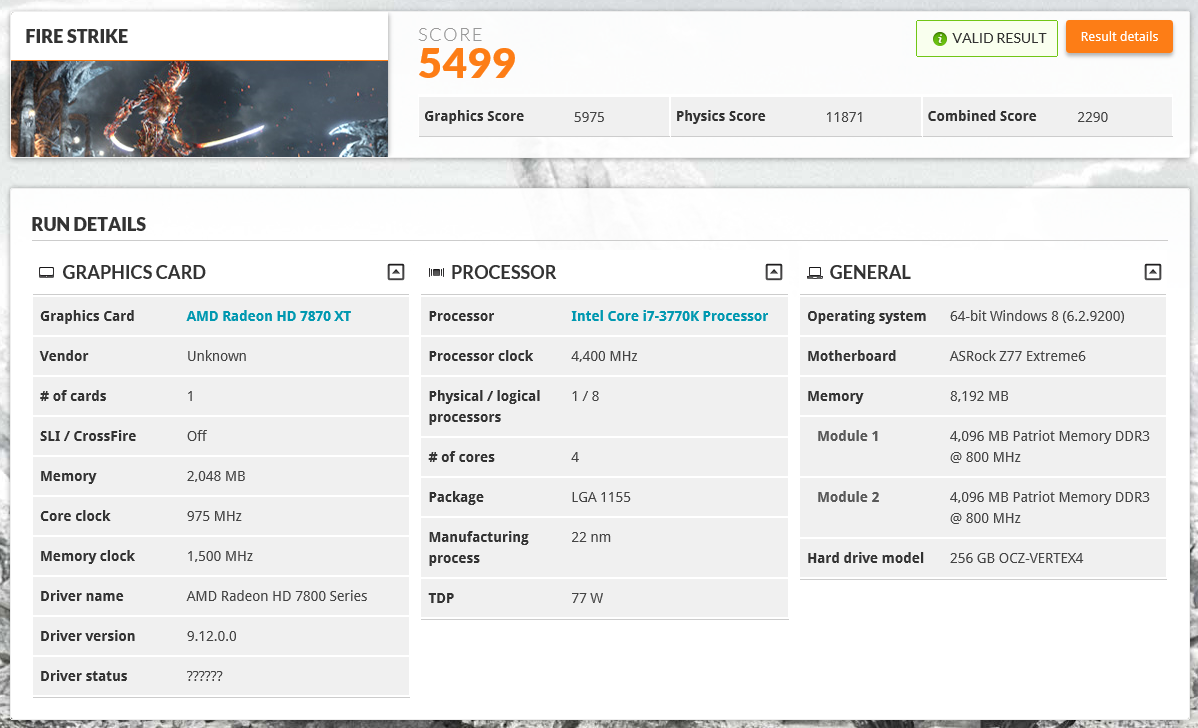This screenshot has height=728, width=1198.
Task: Select the driver name AMD Radeon HD 7800 Series
Action: click(277, 596)
